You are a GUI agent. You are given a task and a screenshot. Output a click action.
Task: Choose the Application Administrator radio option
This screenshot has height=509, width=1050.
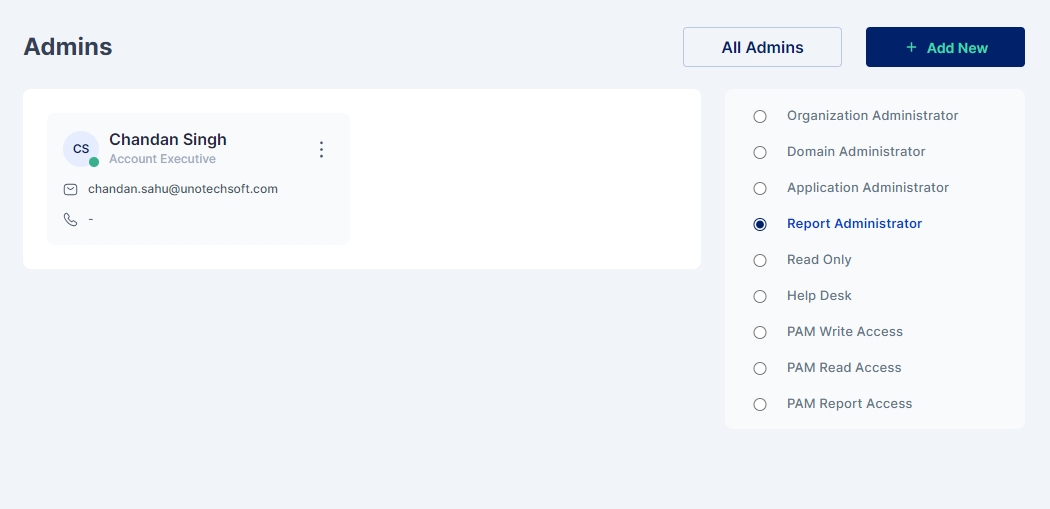760,188
